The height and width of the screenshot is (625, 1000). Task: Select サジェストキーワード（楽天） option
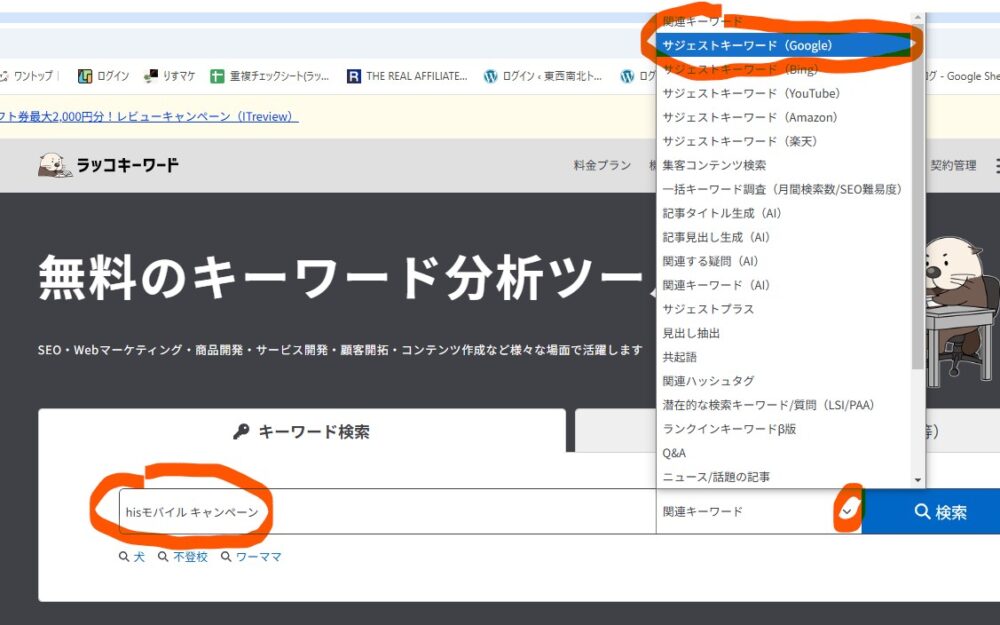(784, 142)
